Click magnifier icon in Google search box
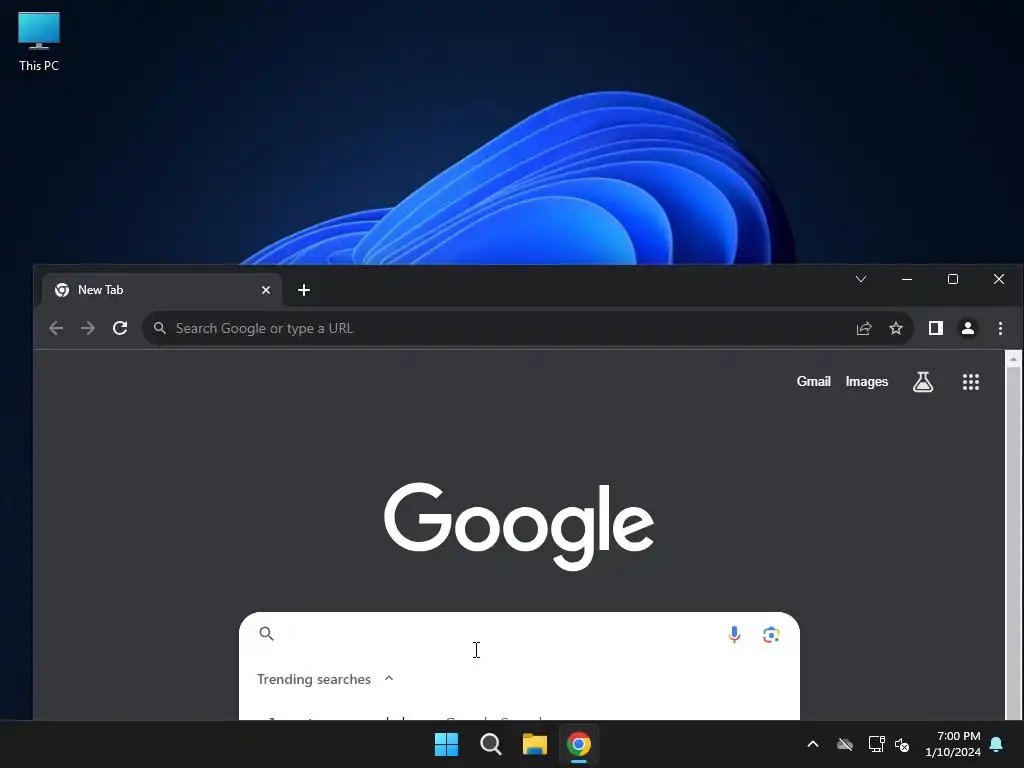This screenshot has height=768, width=1024. (x=266, y=633)
